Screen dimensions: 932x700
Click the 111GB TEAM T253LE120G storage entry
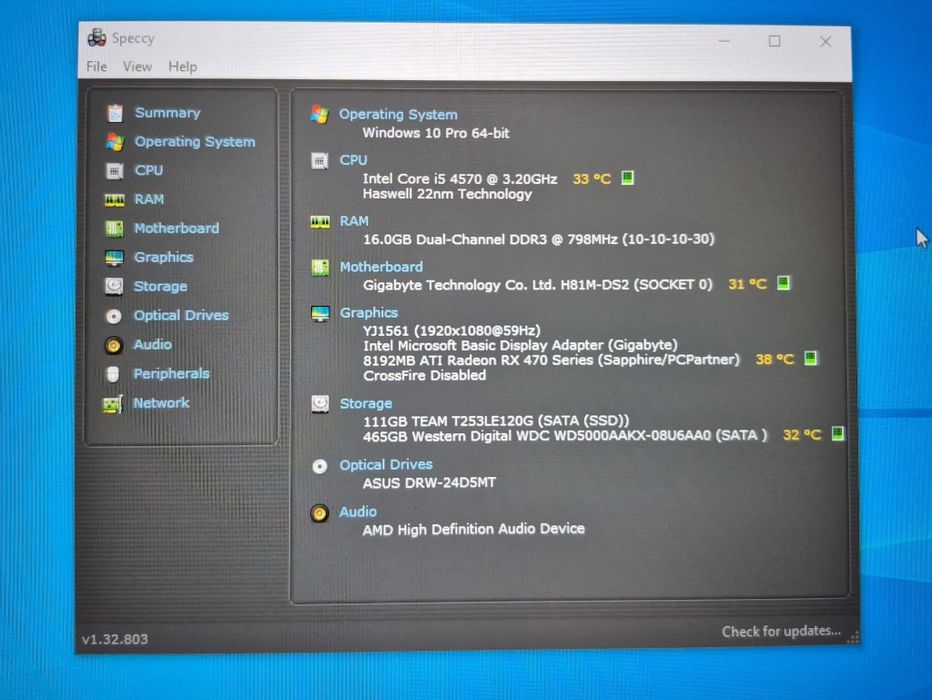coord(496,421)
